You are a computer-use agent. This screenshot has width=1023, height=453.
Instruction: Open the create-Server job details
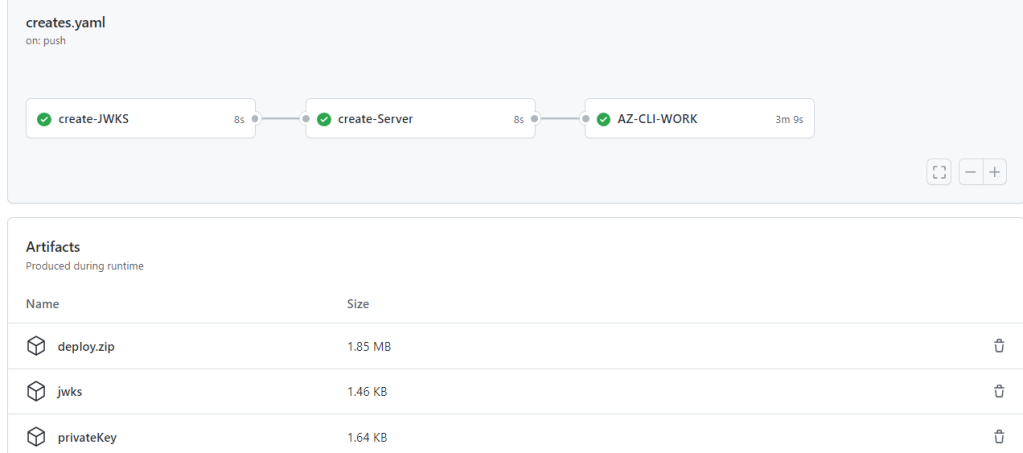pyautogui.click(x=375, y=119)
